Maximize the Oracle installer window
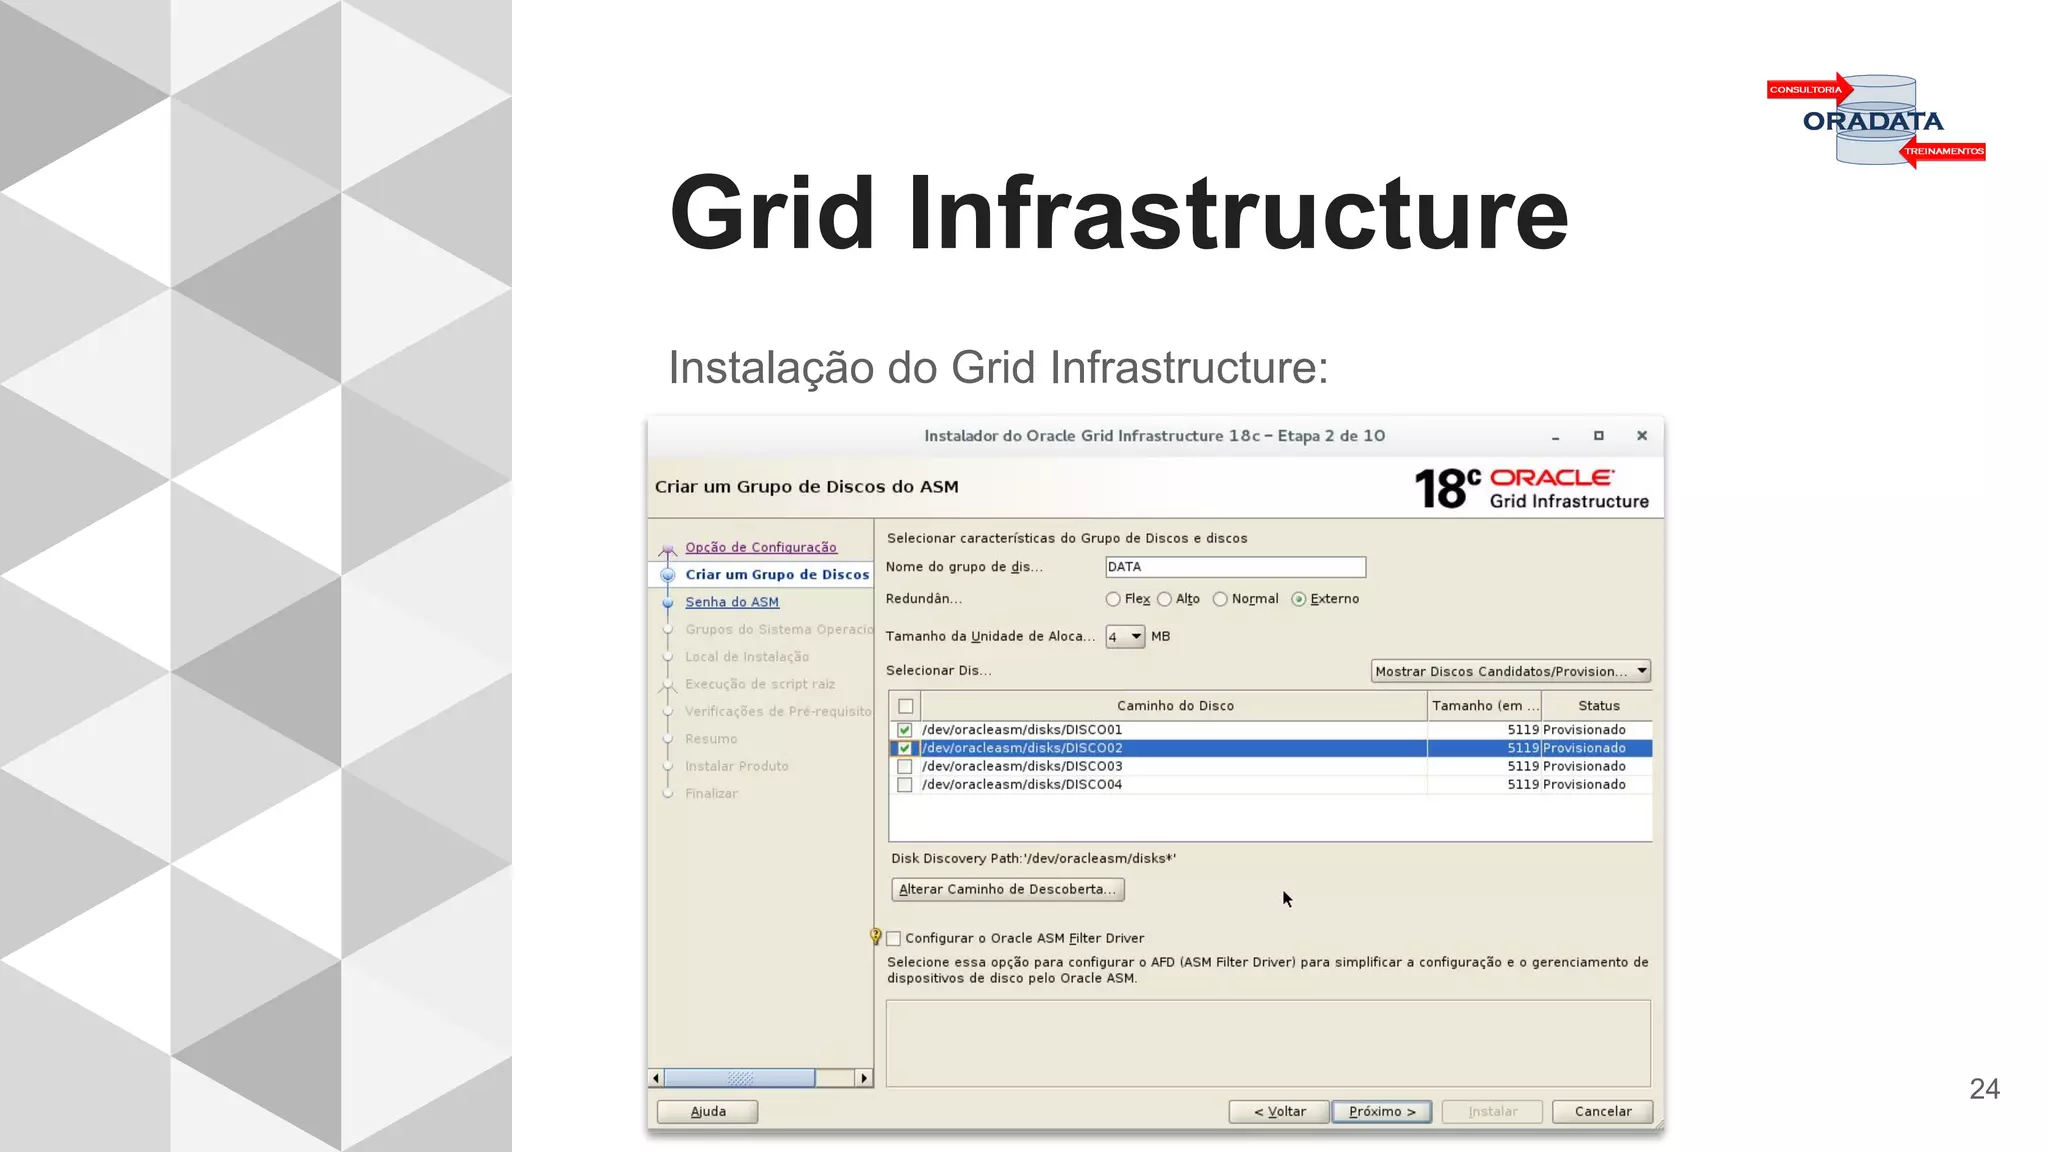This screenshot has height=1152, width=2048. click(x=1599, y=436)
